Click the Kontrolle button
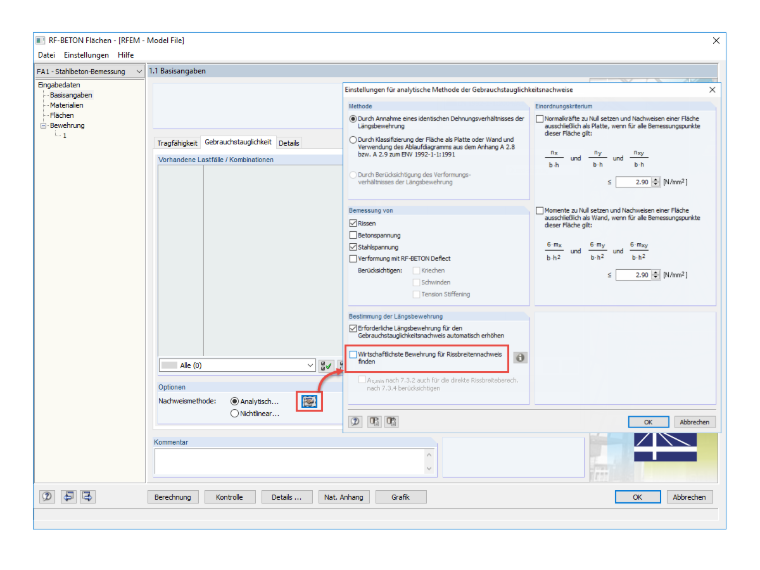The image size is (760, 570). pyautogui.click(x=229, y=497)
